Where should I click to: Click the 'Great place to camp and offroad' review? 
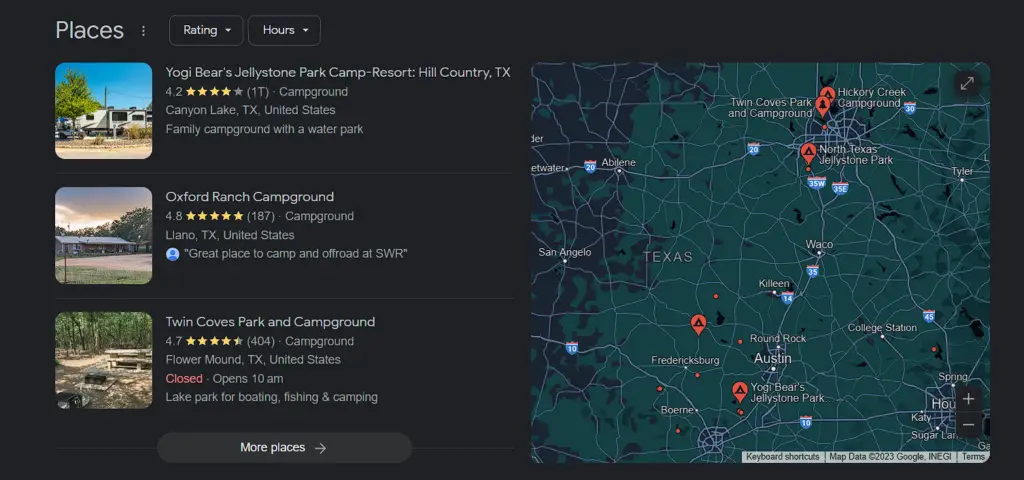point(296,254)
